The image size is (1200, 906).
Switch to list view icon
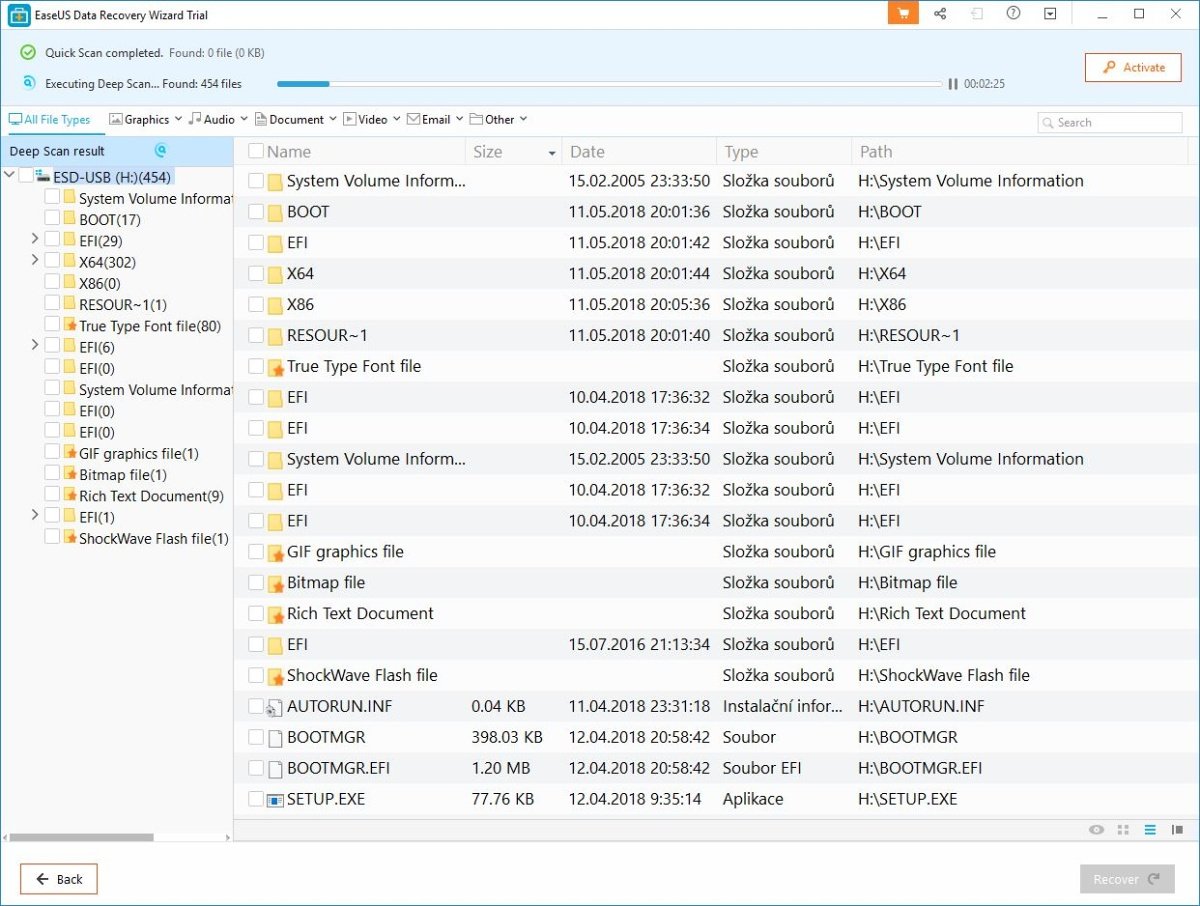click(1150, 830)
